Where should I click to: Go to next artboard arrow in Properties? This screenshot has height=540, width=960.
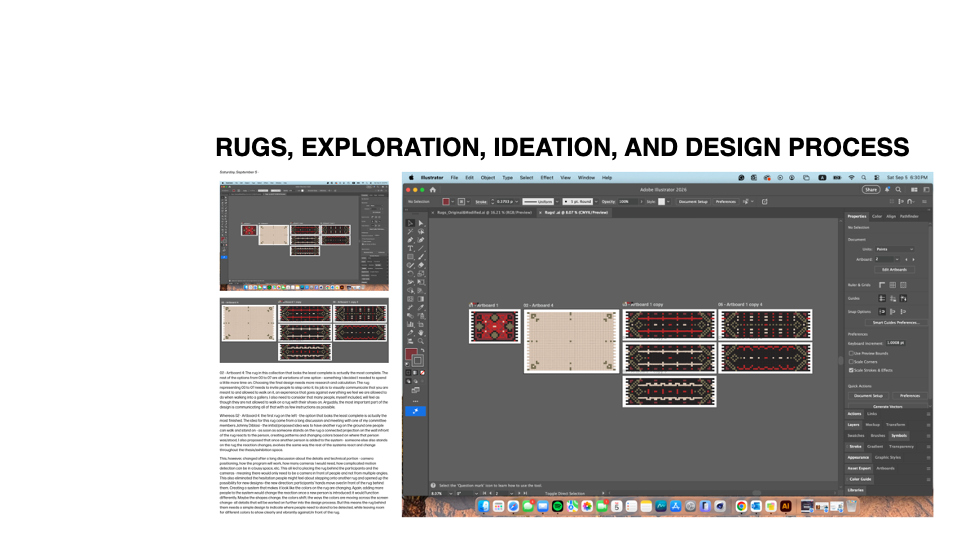pos(913,259)
